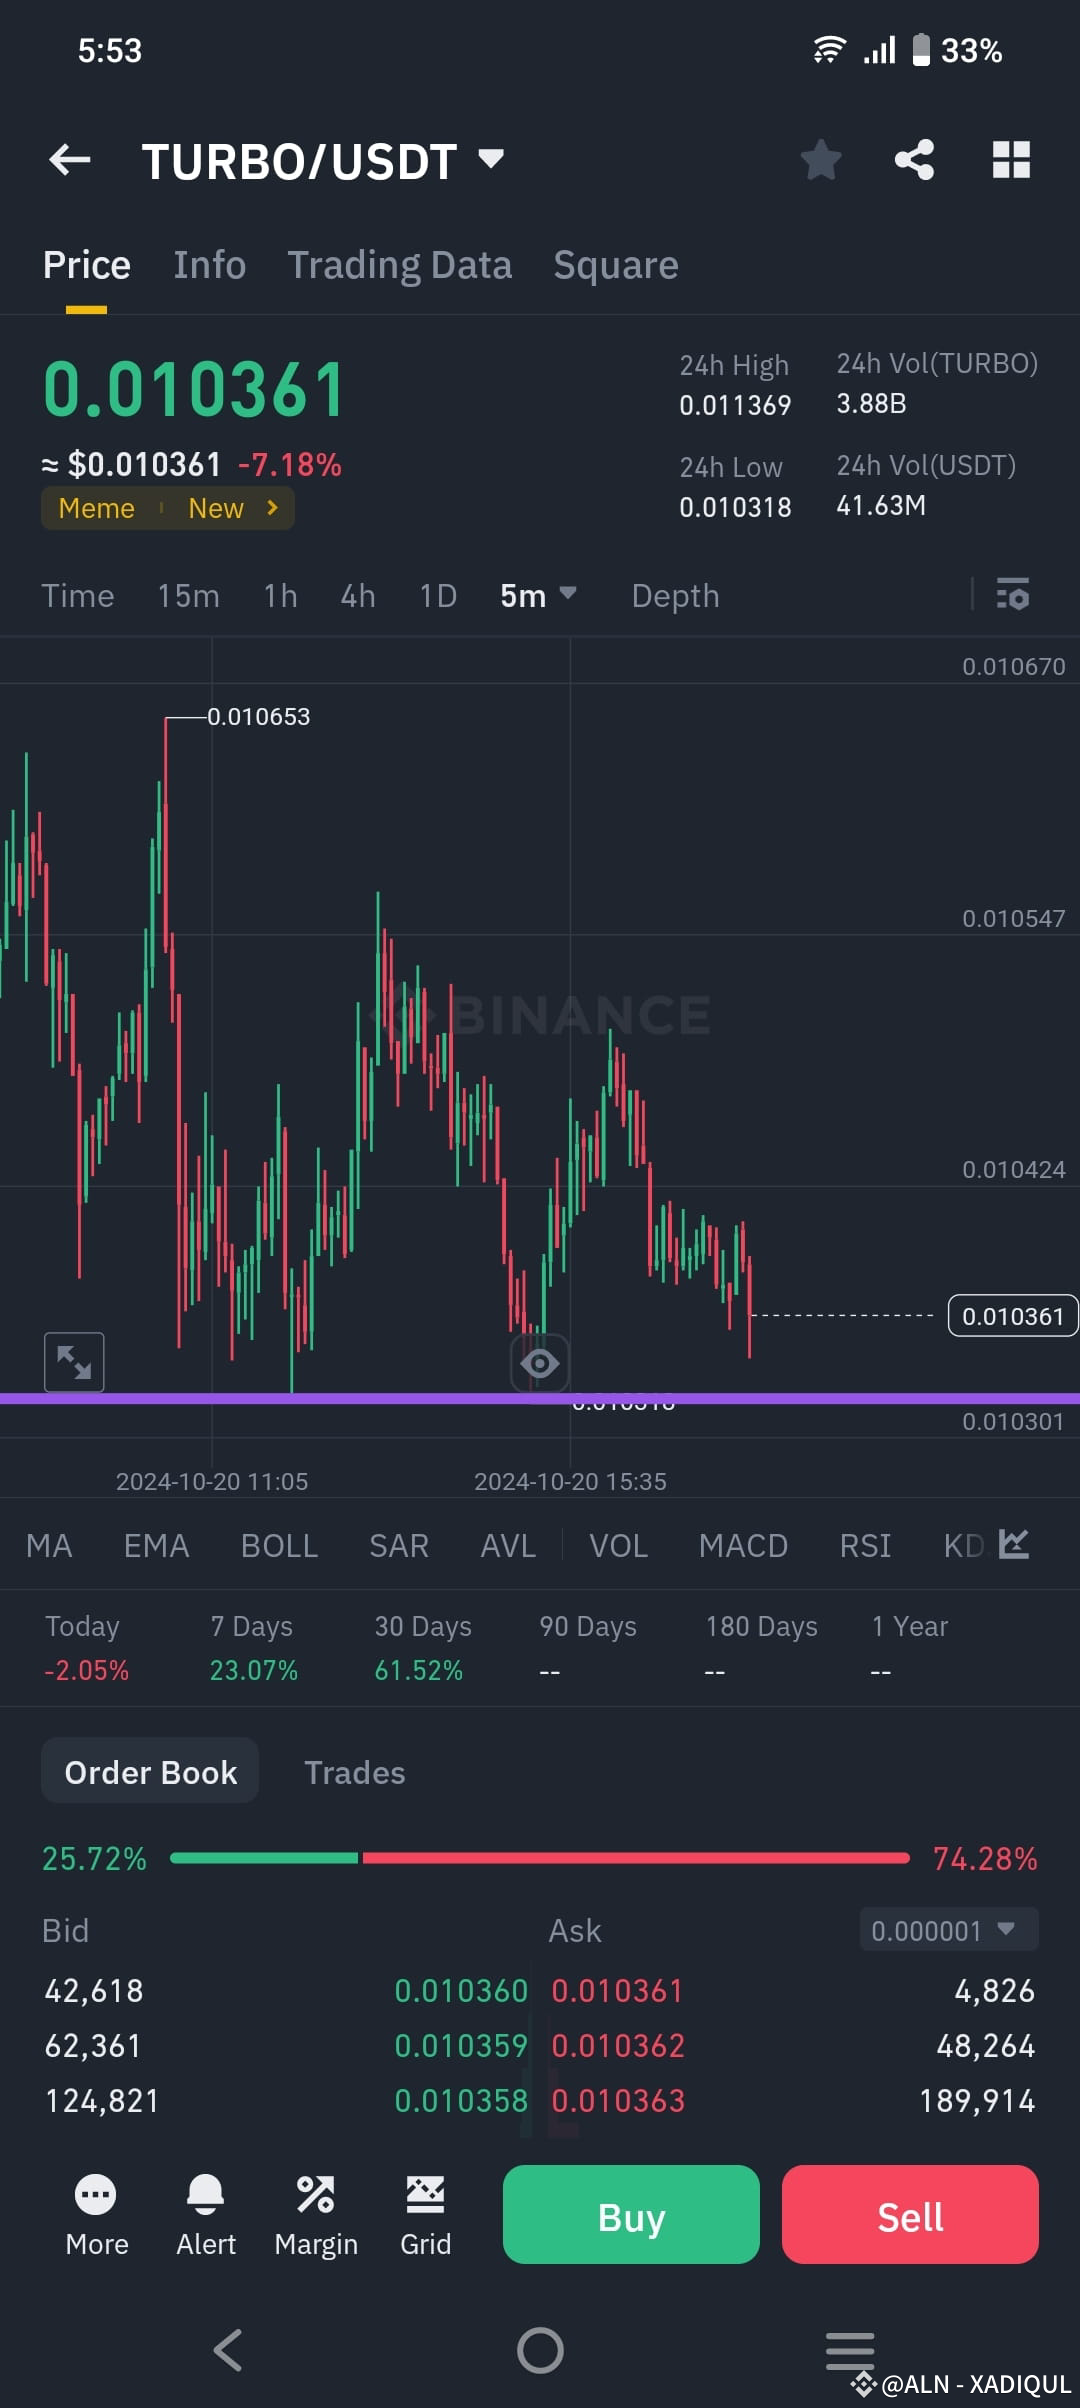Viewport: 1080px width, 2408px height.
Task: Select bid price 0.010360
Action: point(461,1991)
